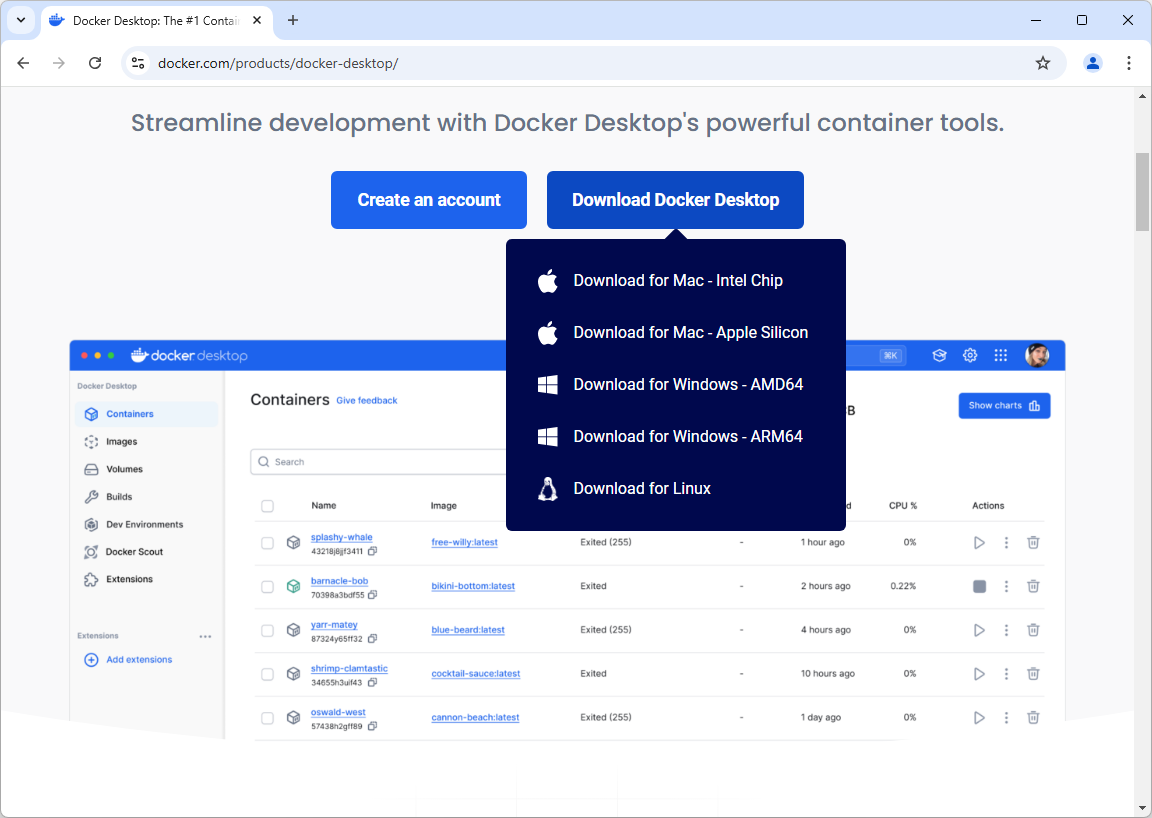Open more actions for shrimp-clamtastic row
Viewport: 1152px width, 818px height.
point(1006,674)
